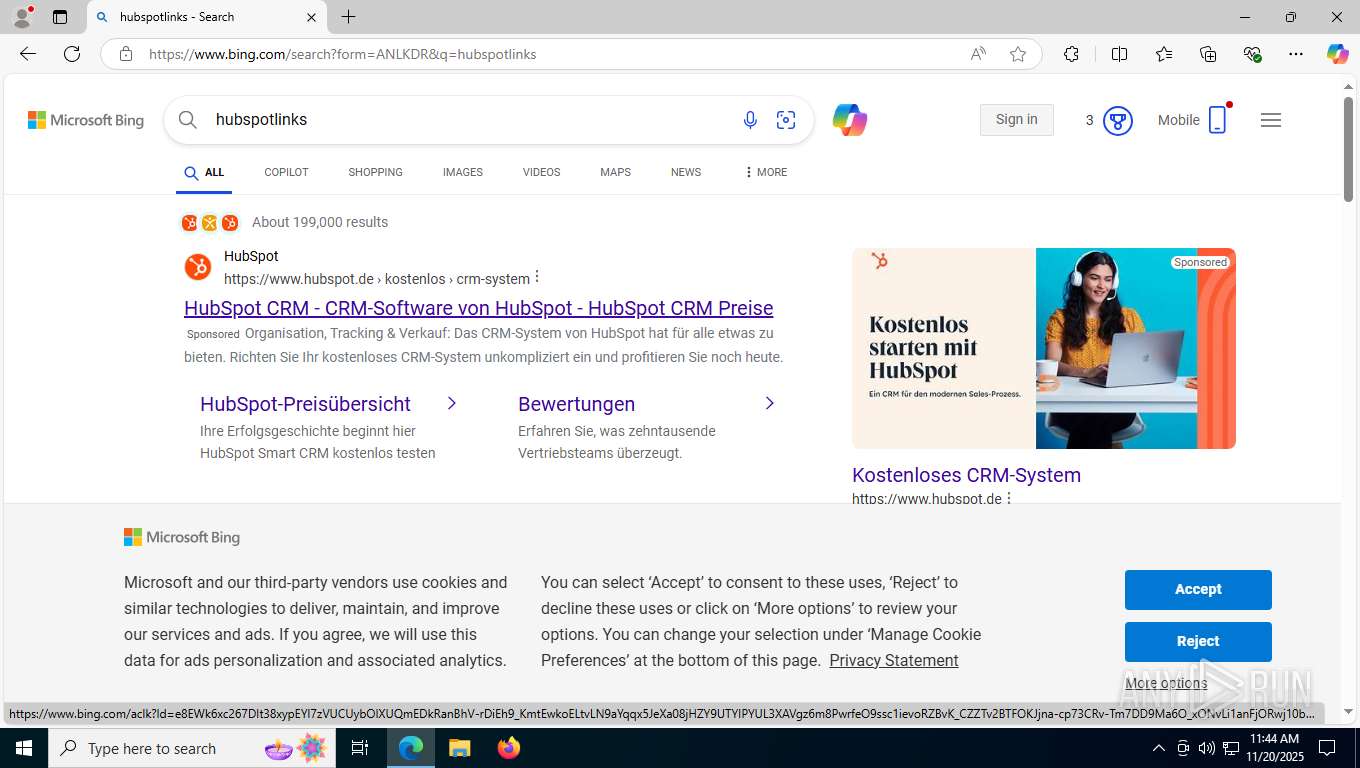This screenshot has height=768, width=1360.
Task: Click the Bing search magnifier icon
Action: tap(187, 120)
